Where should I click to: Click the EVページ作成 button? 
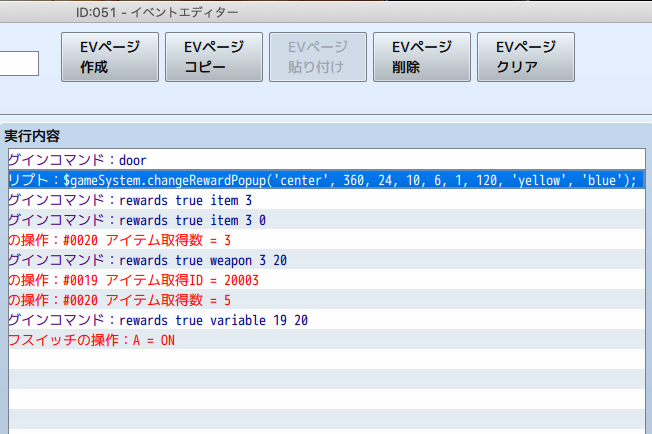pyautogui.click(x=110, y=58)
